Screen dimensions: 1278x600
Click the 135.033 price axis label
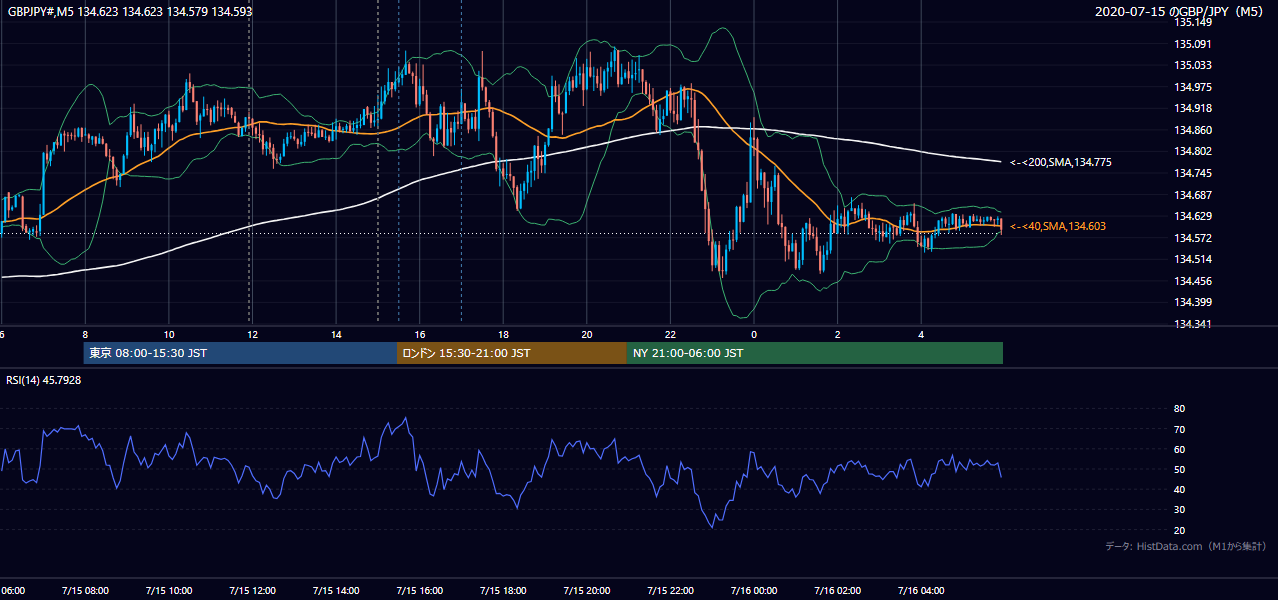(x=1193, y=66)
